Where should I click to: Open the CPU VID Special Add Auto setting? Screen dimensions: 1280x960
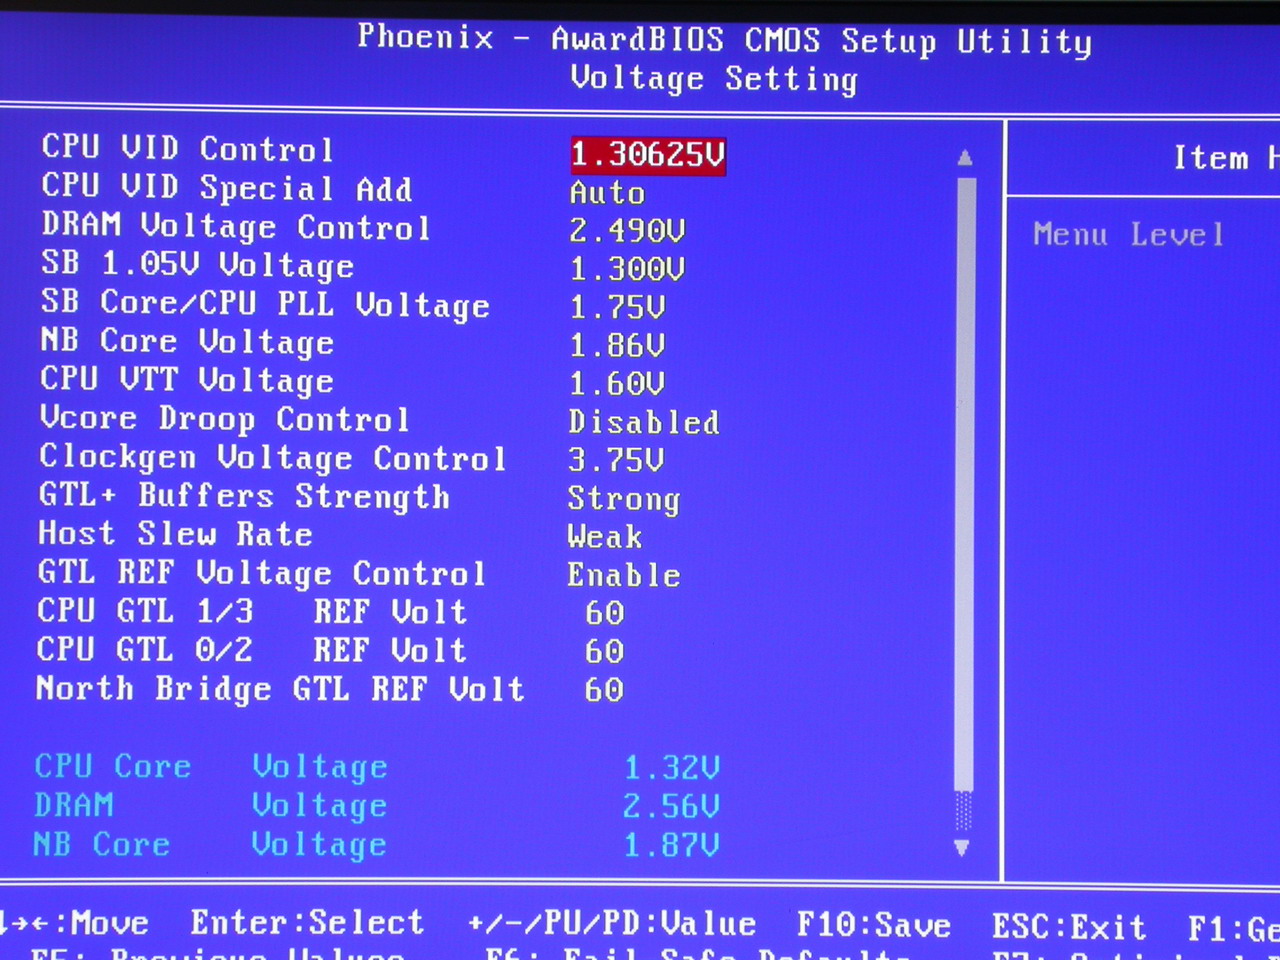[x=607, y=193]
